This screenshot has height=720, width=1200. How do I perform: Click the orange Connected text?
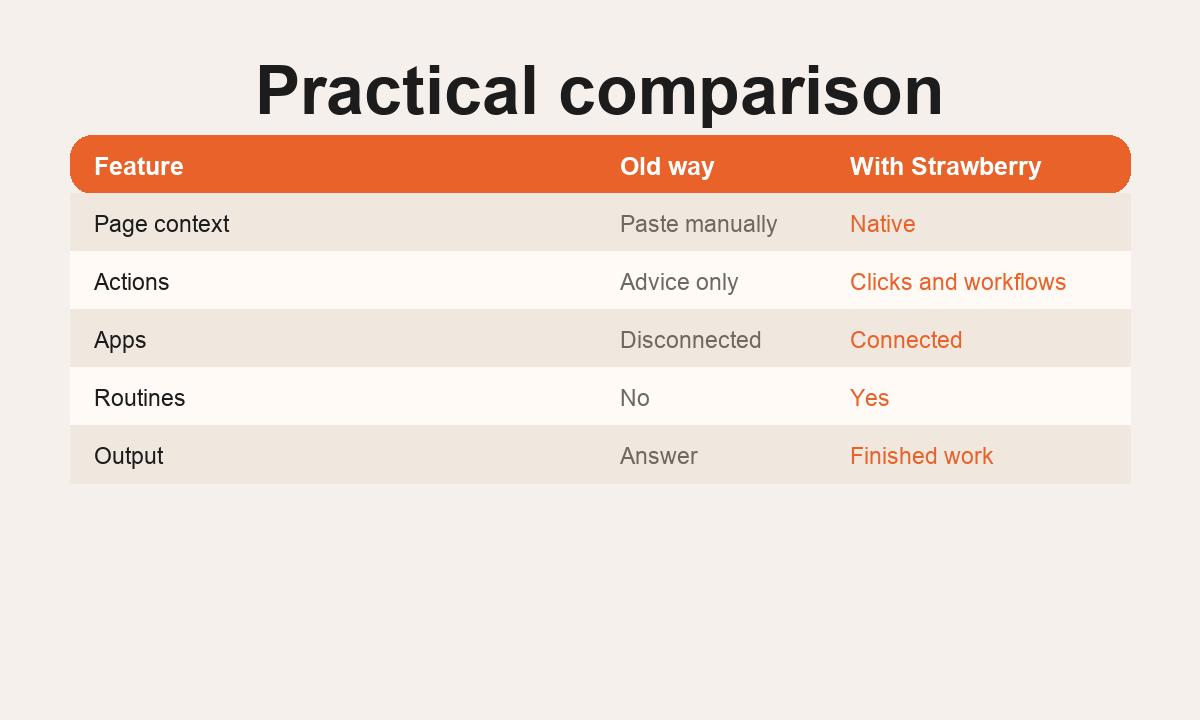[x=906, y=340]
